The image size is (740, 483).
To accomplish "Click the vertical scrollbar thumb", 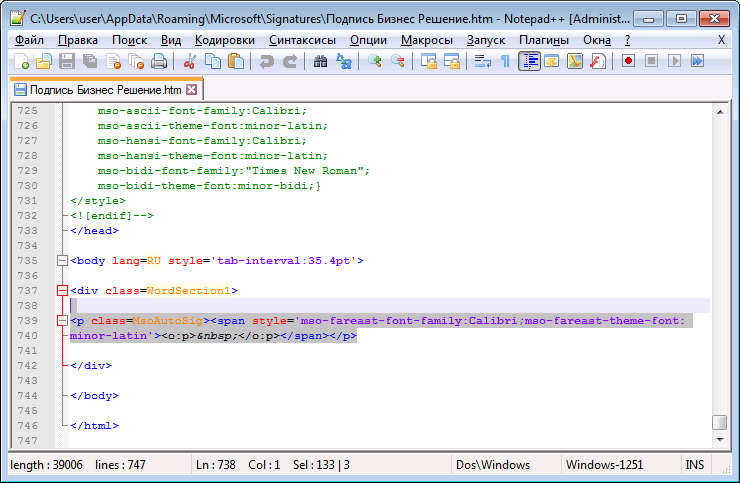I will pyautogui.click(x=720, y=422).
